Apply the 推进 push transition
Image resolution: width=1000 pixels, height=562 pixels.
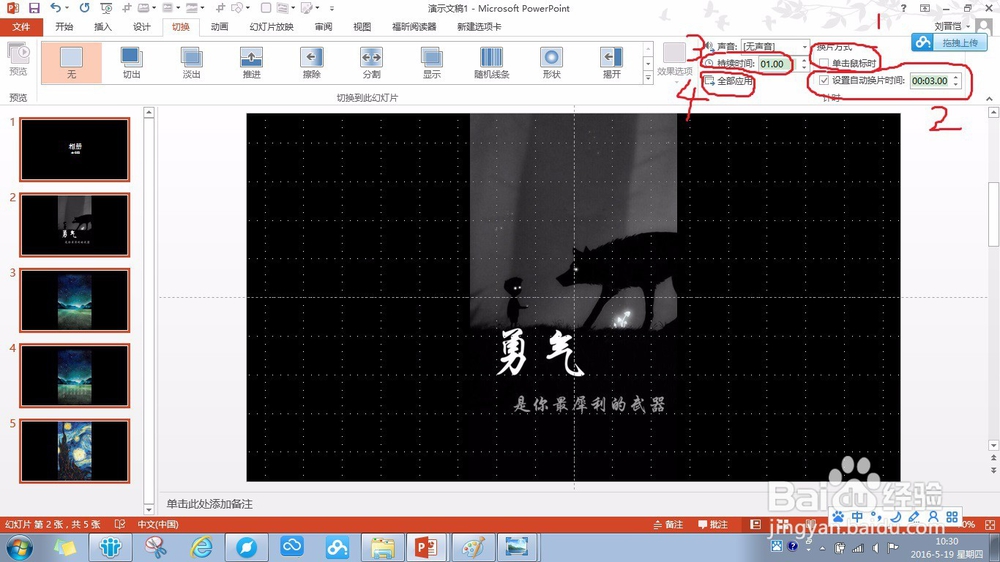(251, 63)
